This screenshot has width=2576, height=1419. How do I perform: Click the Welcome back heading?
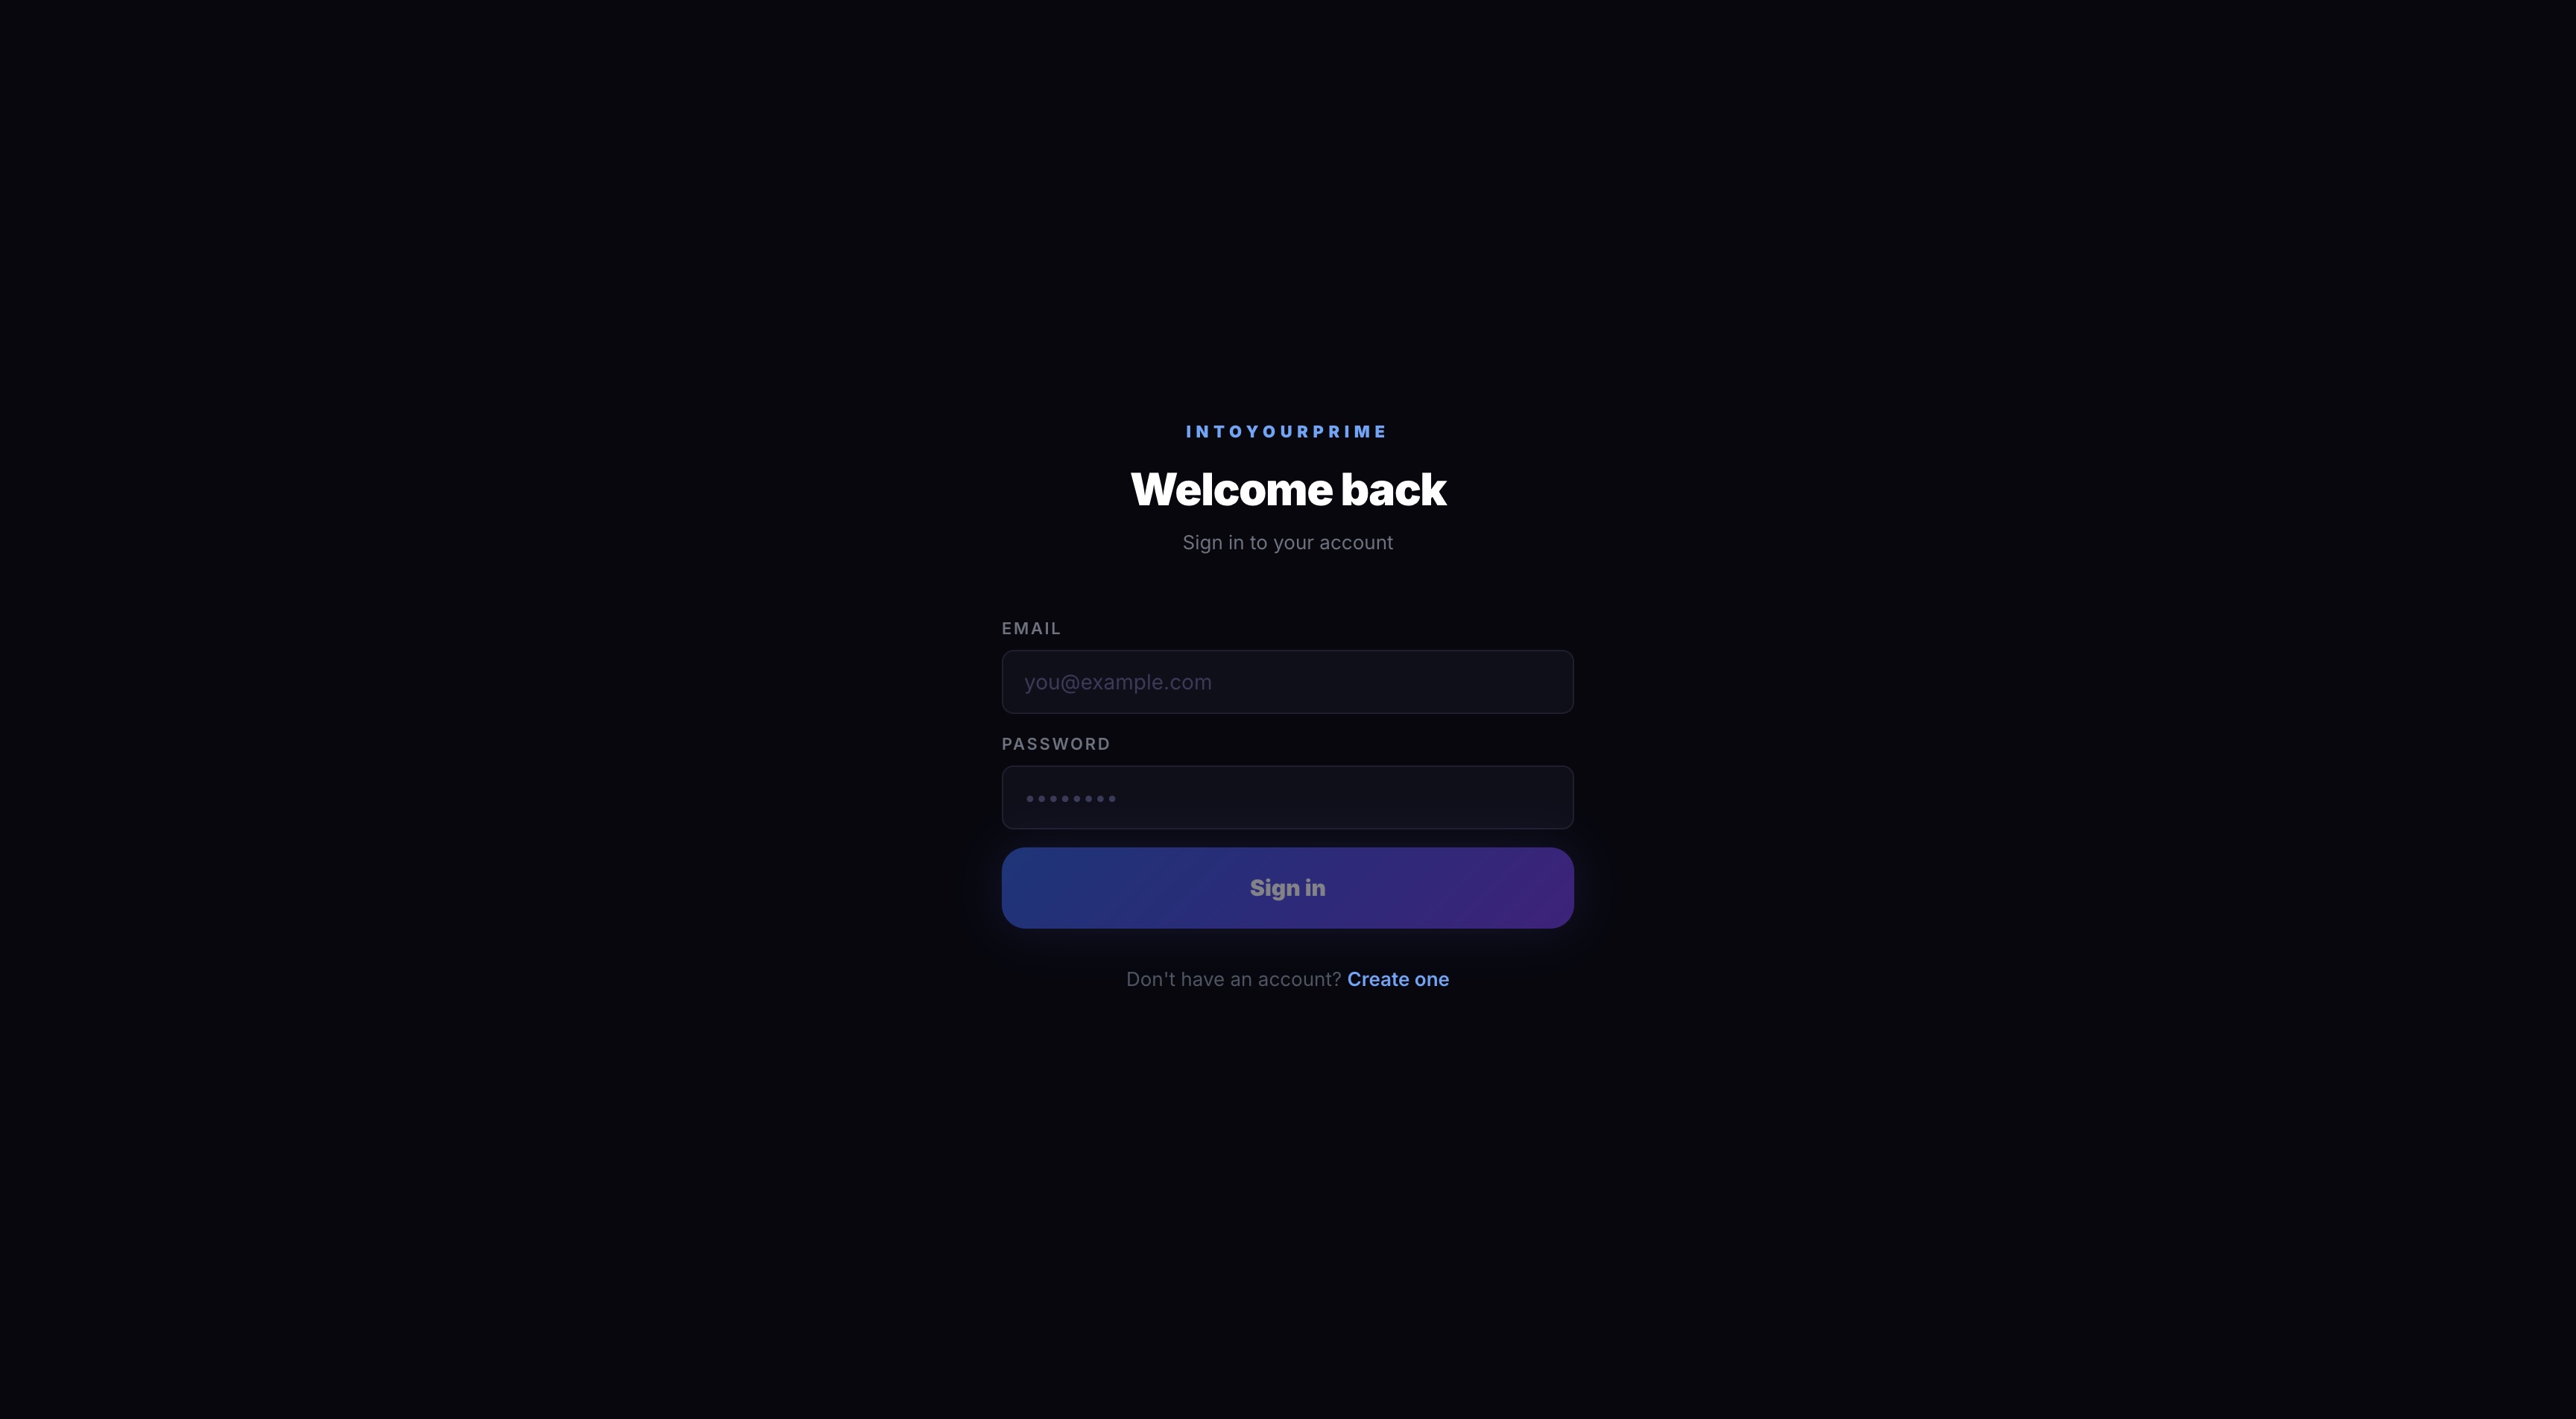1288,490
